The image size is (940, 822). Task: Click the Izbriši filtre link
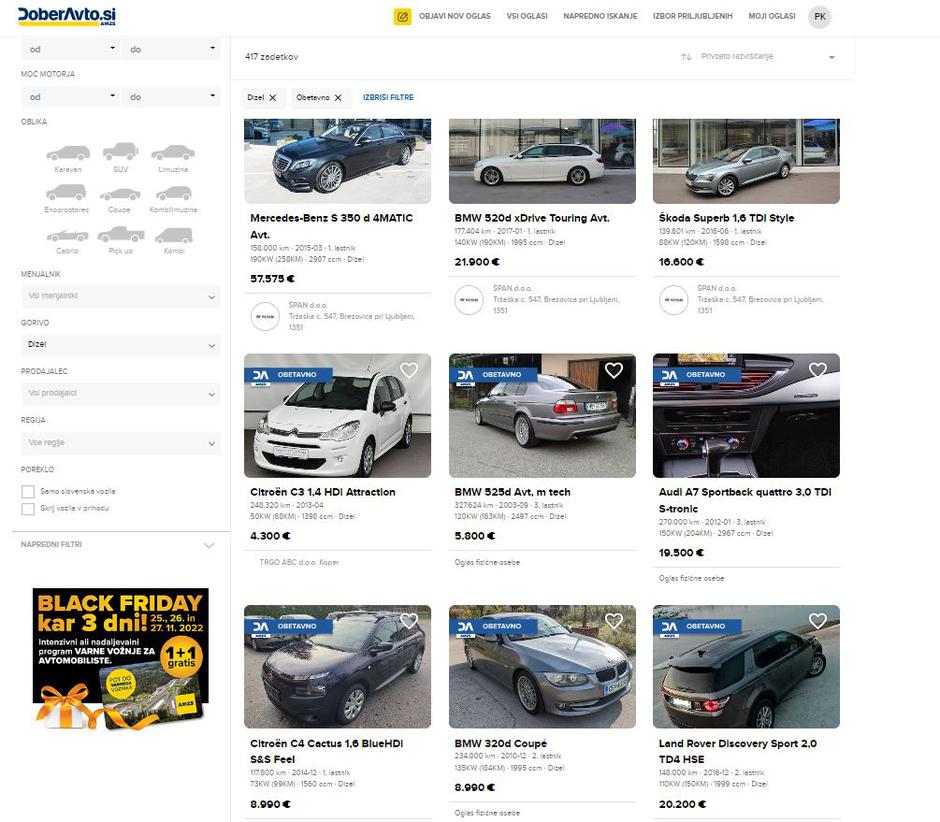pos(388,97)
